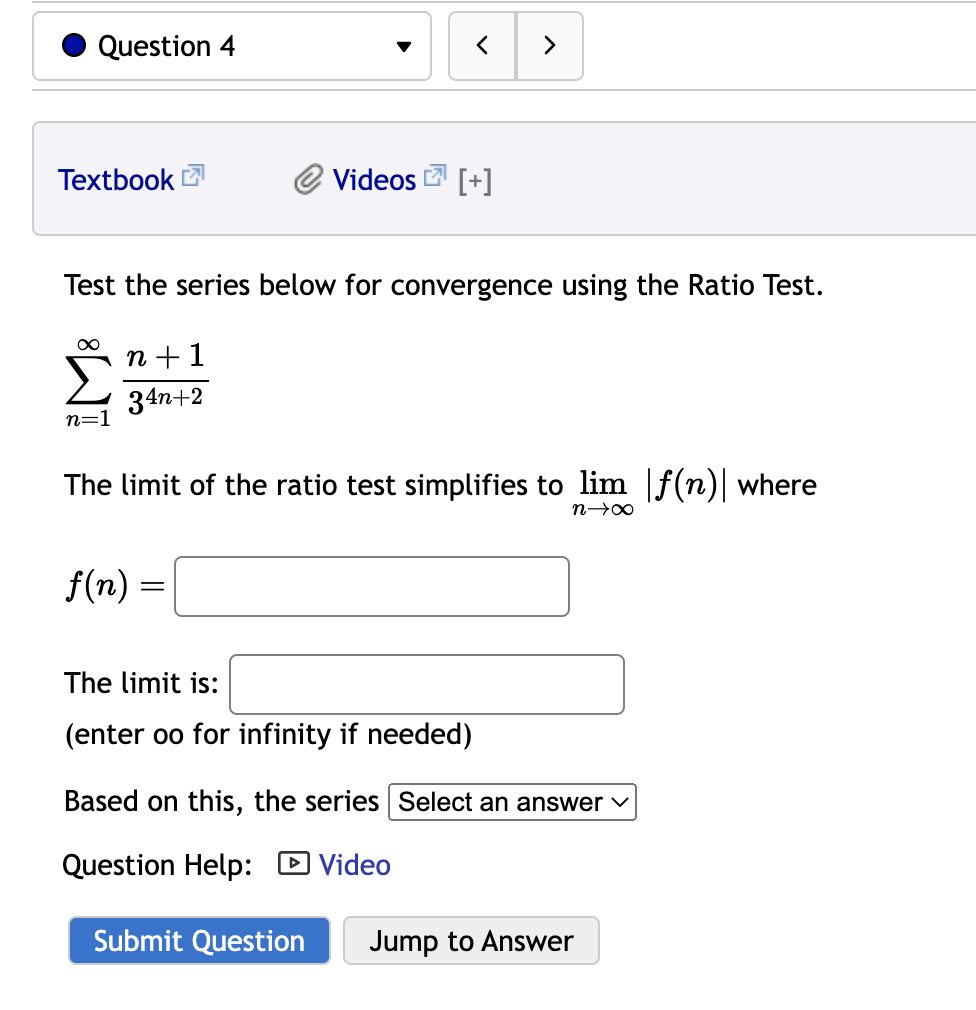Screen dimensions: 976x1010
Task: Click the [+] icon after the Videos link
Action: 474,180
